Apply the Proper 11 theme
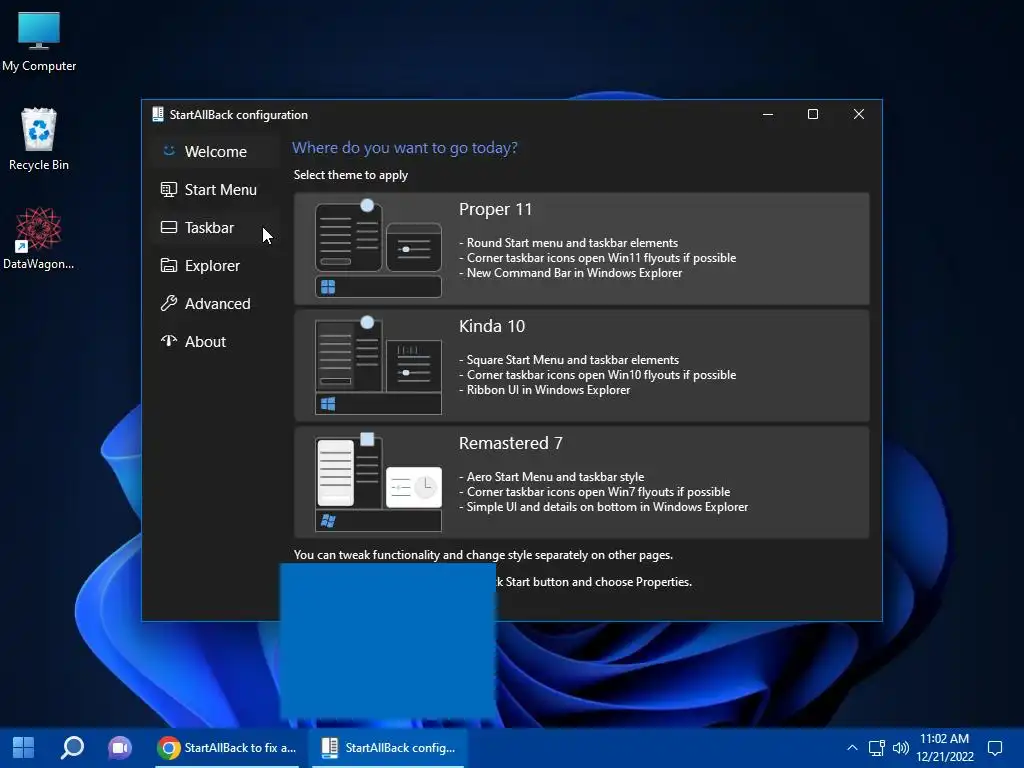Image resolution: width=1024 pixels, height=768 pixels. pyautogui.click(x=581, y=248)
